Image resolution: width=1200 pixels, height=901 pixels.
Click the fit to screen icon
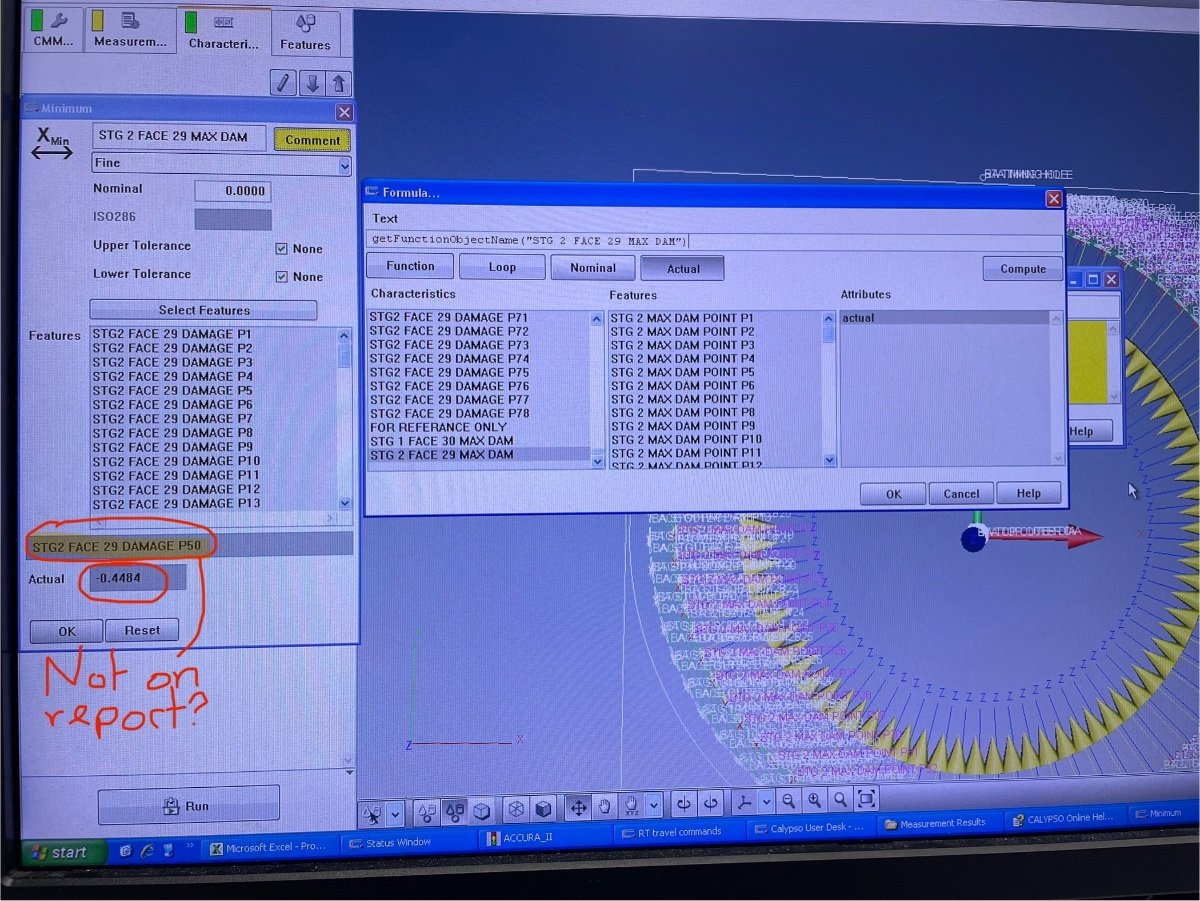866,797
